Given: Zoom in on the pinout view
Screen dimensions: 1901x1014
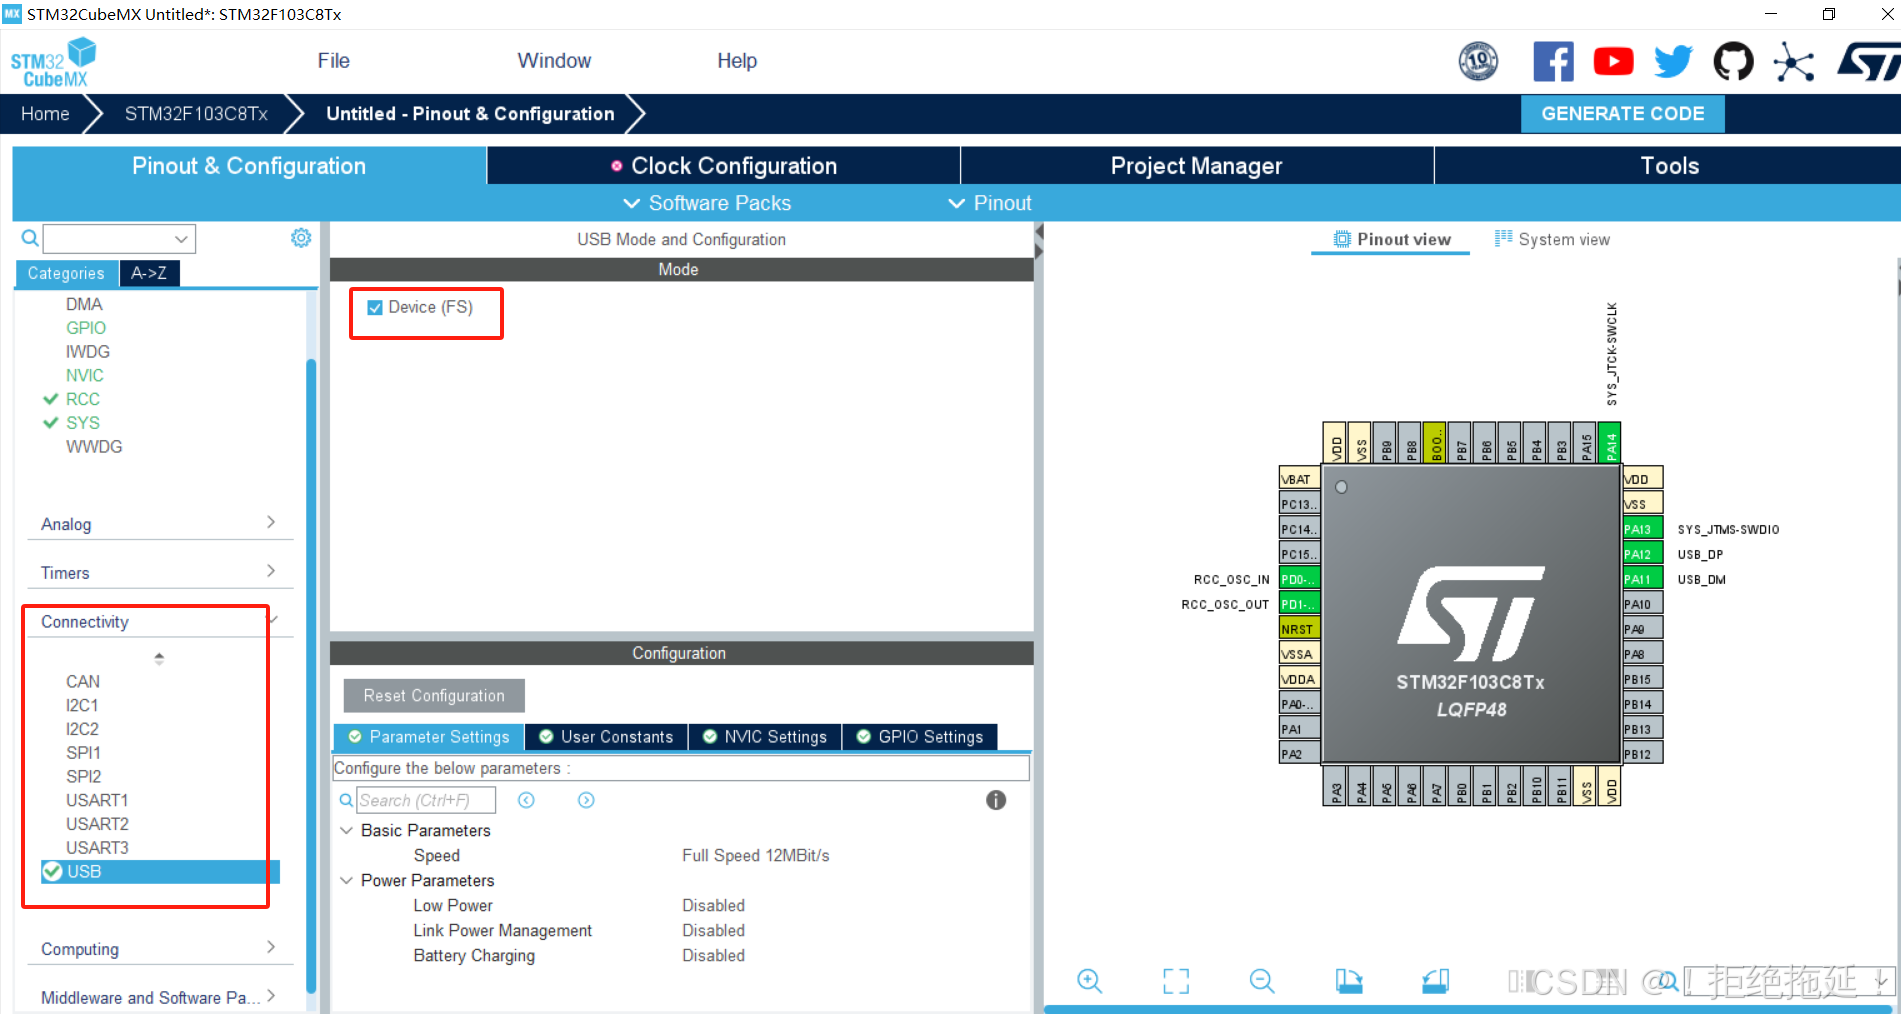Looking at the screenshot, I should click(x=1089, y=981).
